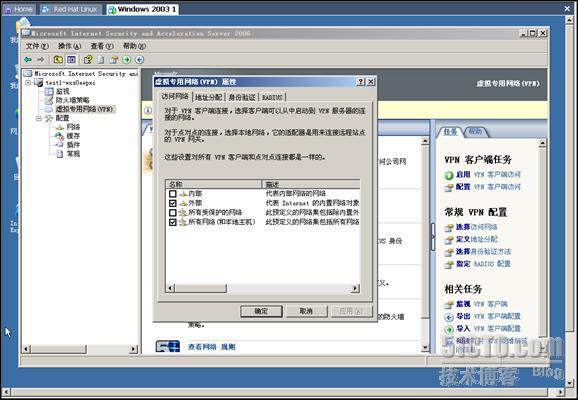Image resolution: width=578 pixels, height=400 pixels.
Task: Click the server icon for test1 node
Action: (x=38, y=83)
